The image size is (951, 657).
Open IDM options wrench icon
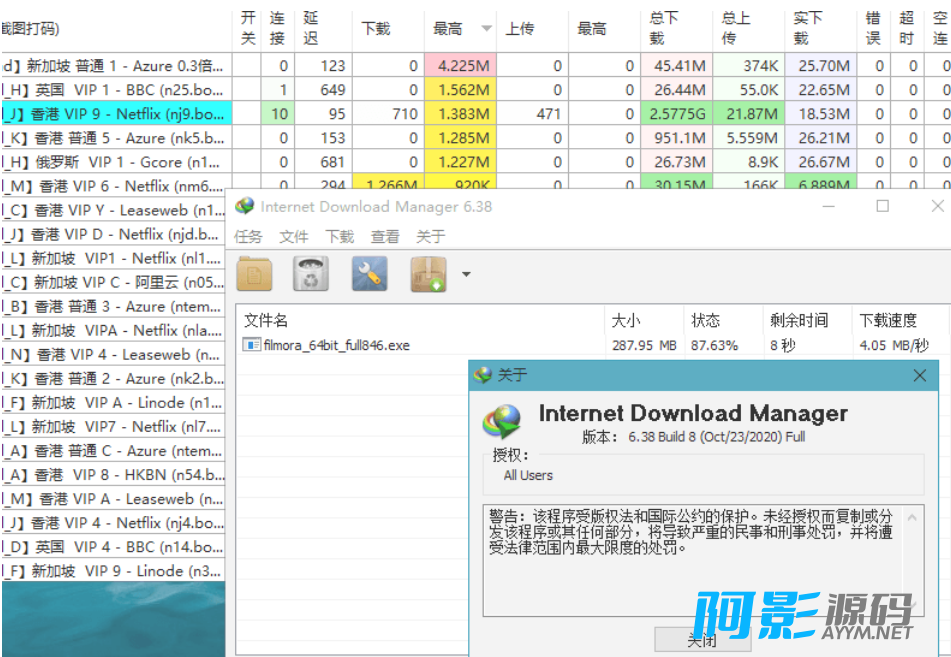coord(369,274)
